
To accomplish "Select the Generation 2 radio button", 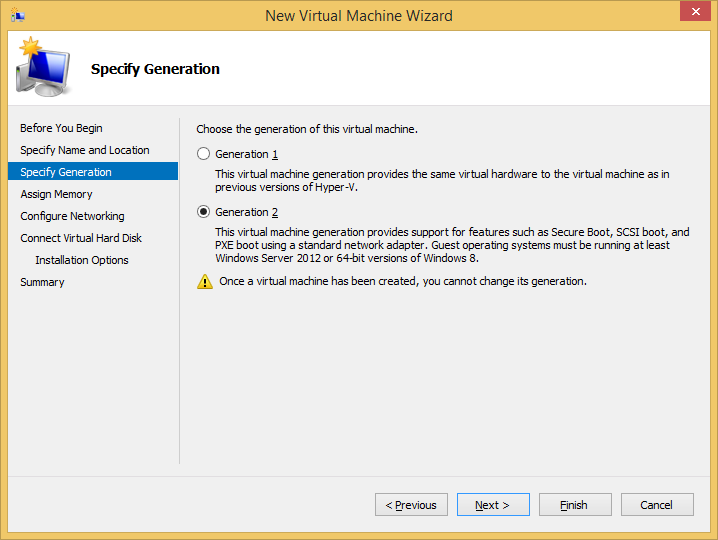I will 204,212.
